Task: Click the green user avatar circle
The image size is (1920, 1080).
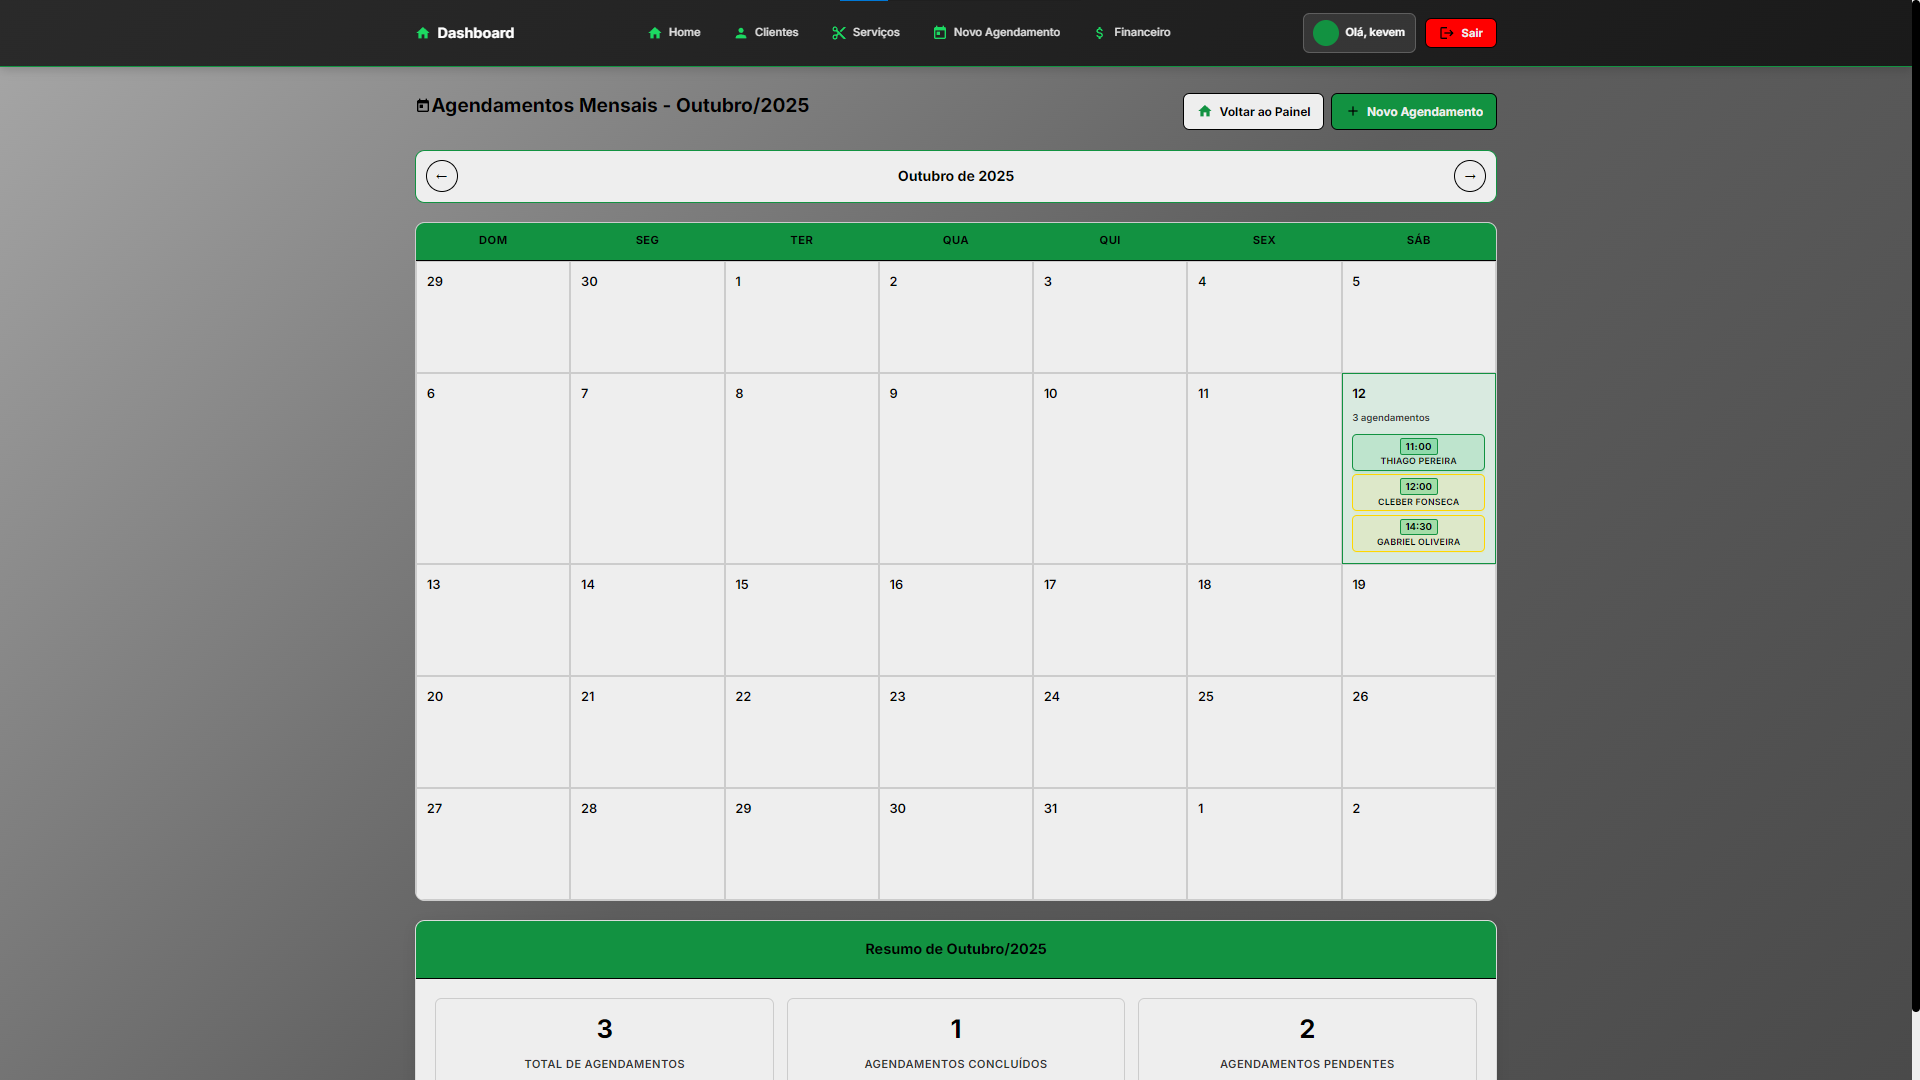Action: tap(1326, 33)
